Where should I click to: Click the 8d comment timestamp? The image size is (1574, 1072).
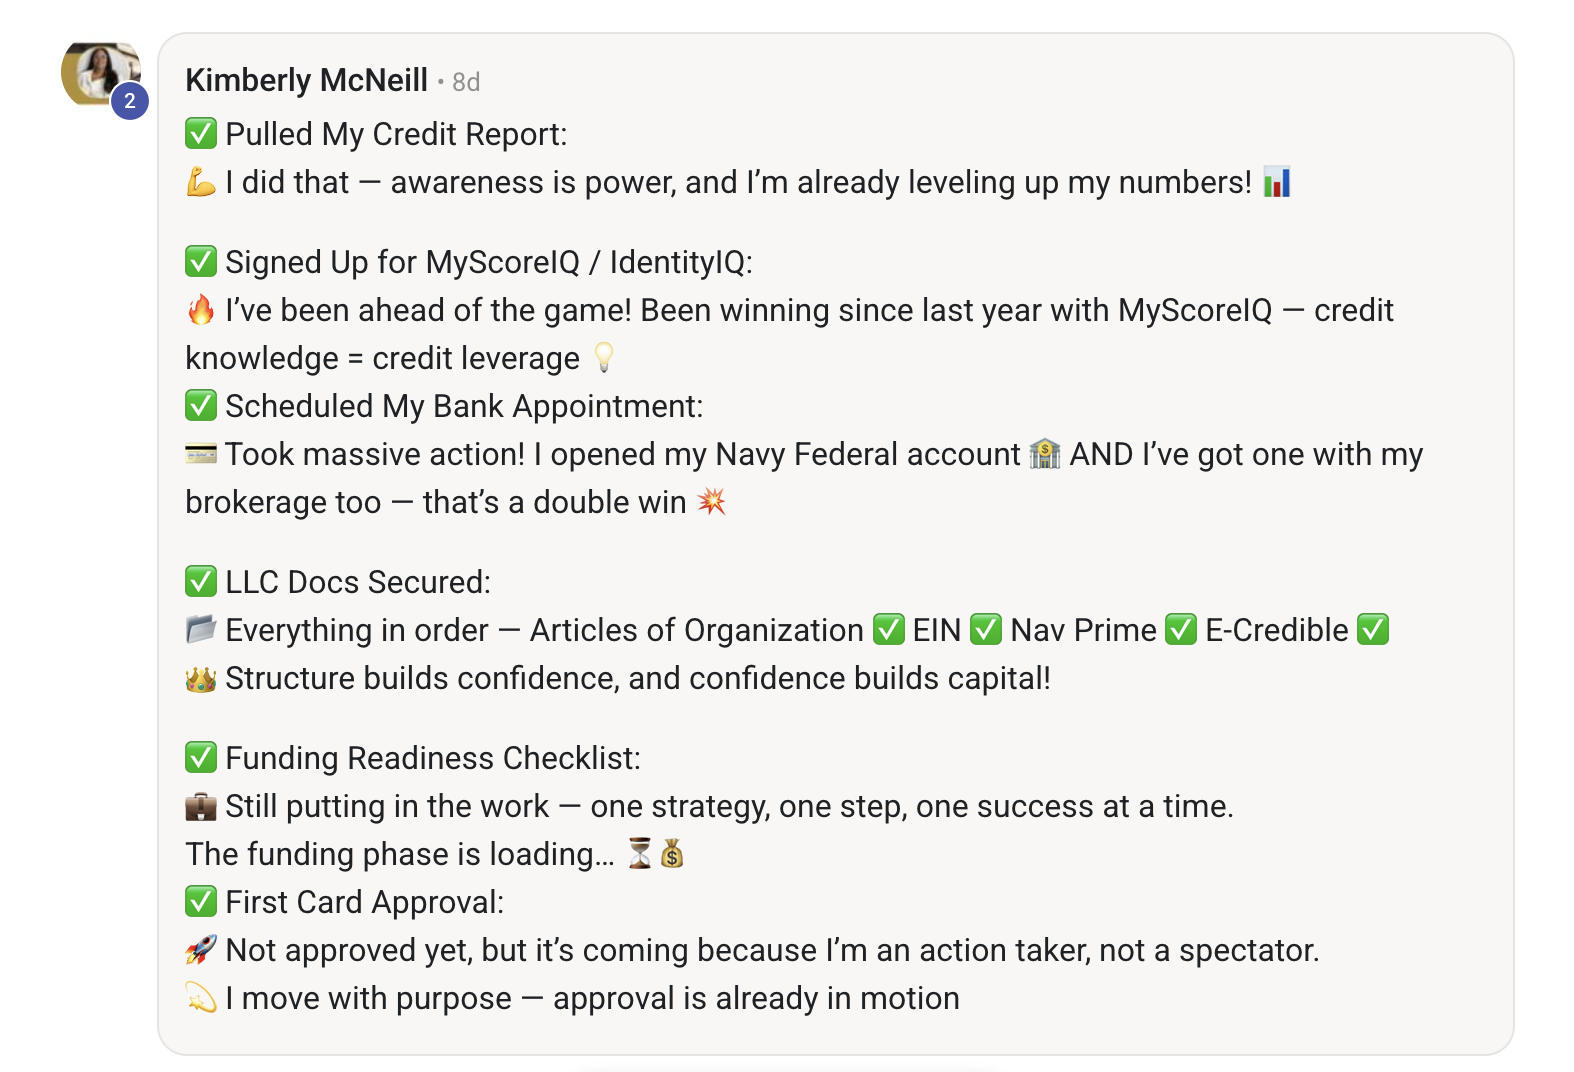(x=466, y=82)
